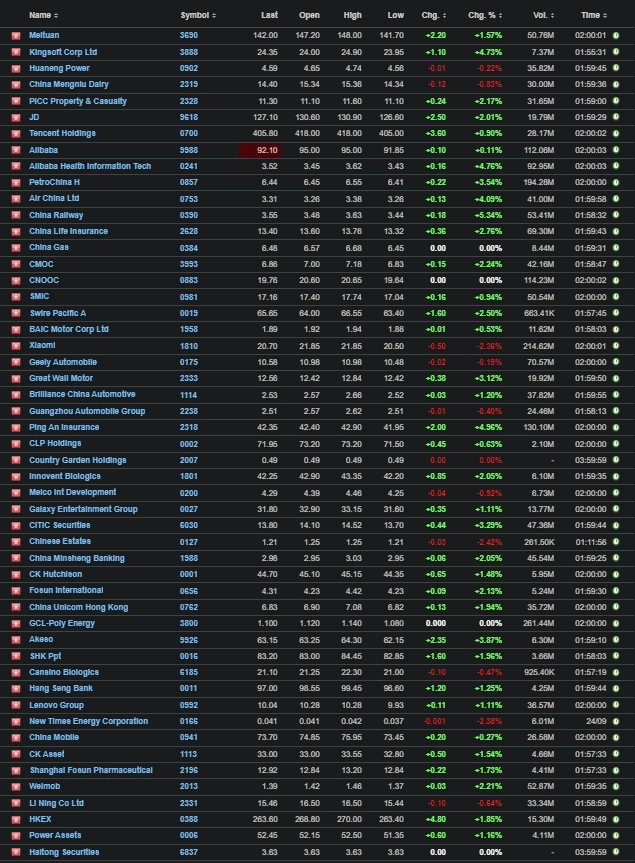Screen dimensions: 635x863
Task: Click the clock status icon in Hang Seng Bank row
Action: click(616, 689)
